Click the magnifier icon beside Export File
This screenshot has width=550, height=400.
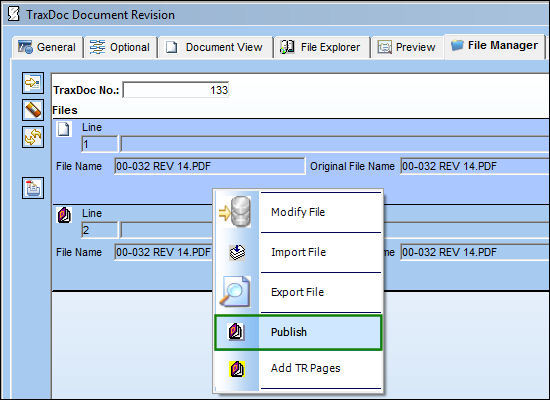[235, 292]
